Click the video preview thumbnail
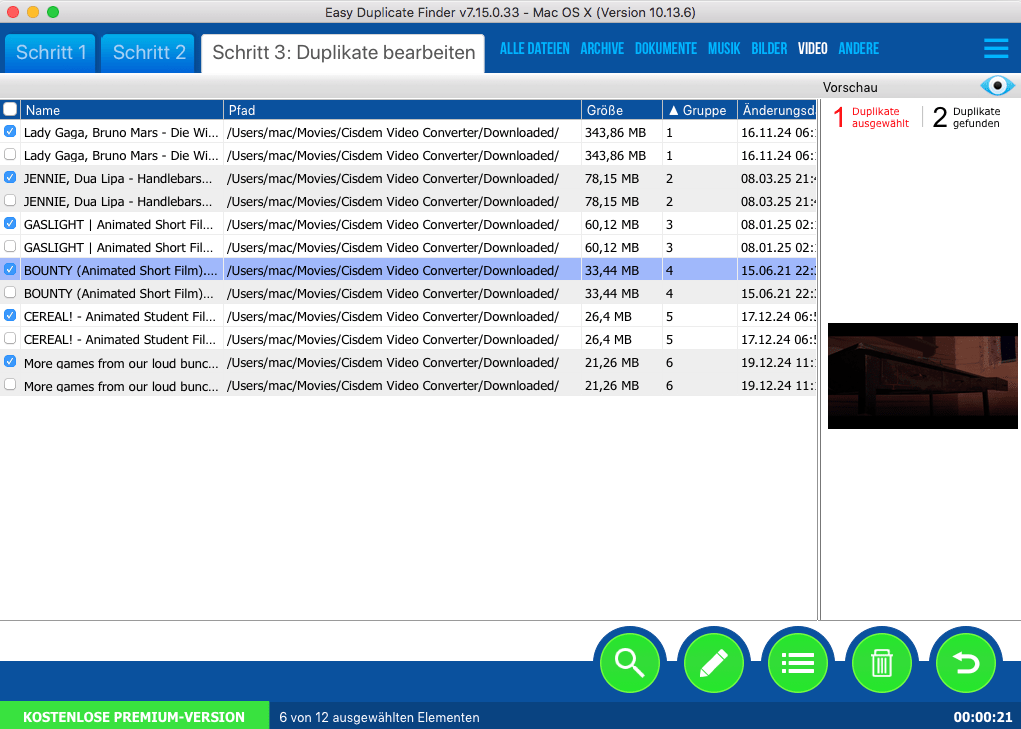This screenshot has height=729, width=1021. pyautogui.click(x=922, y=376)
